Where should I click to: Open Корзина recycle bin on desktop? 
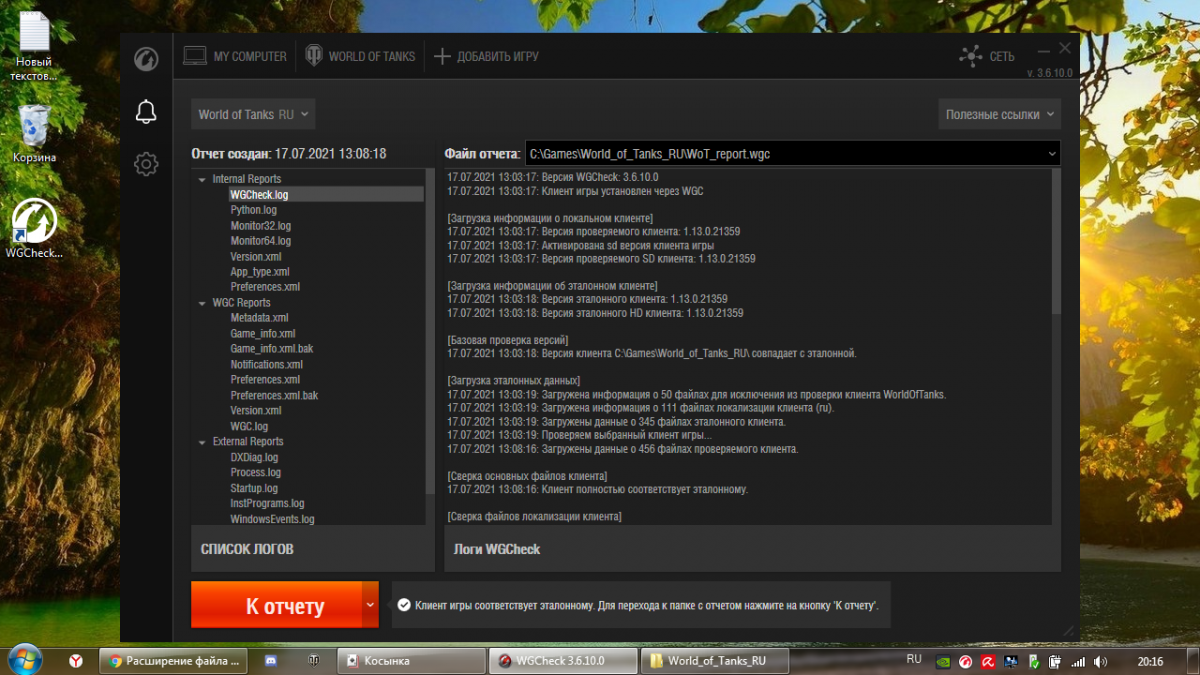[x=34, y=133]
